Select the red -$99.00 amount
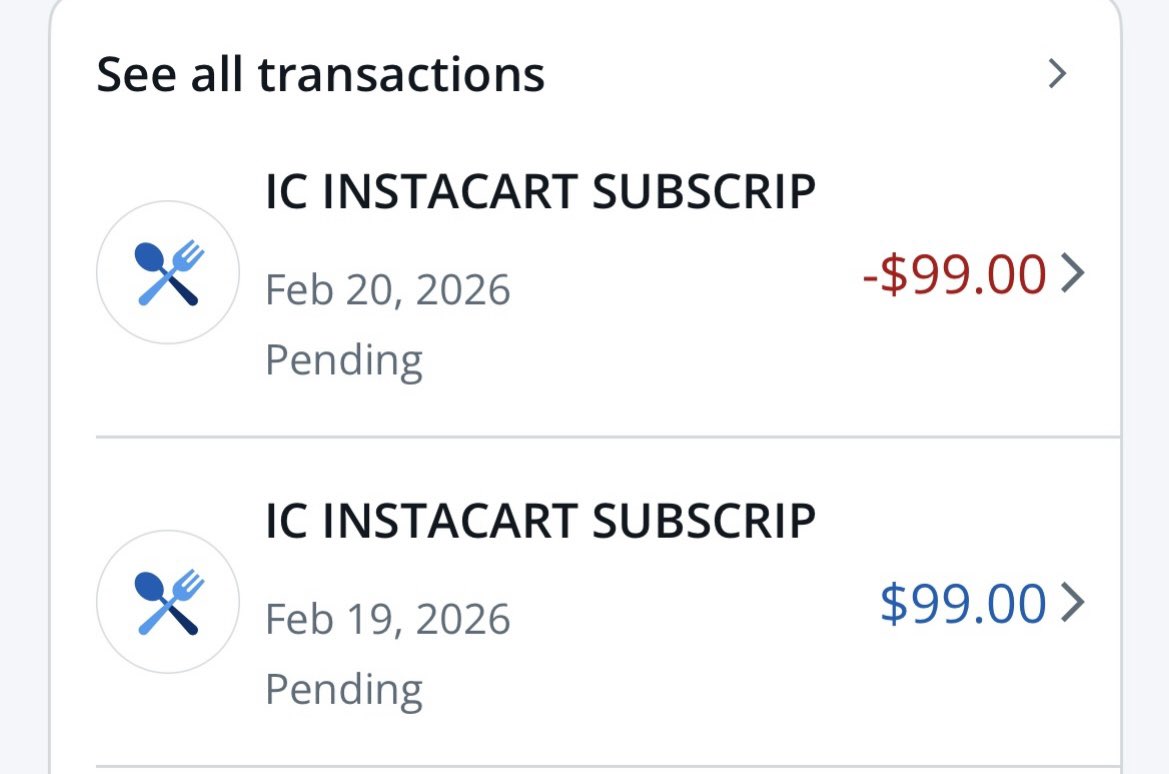 (x=954, y=274)
